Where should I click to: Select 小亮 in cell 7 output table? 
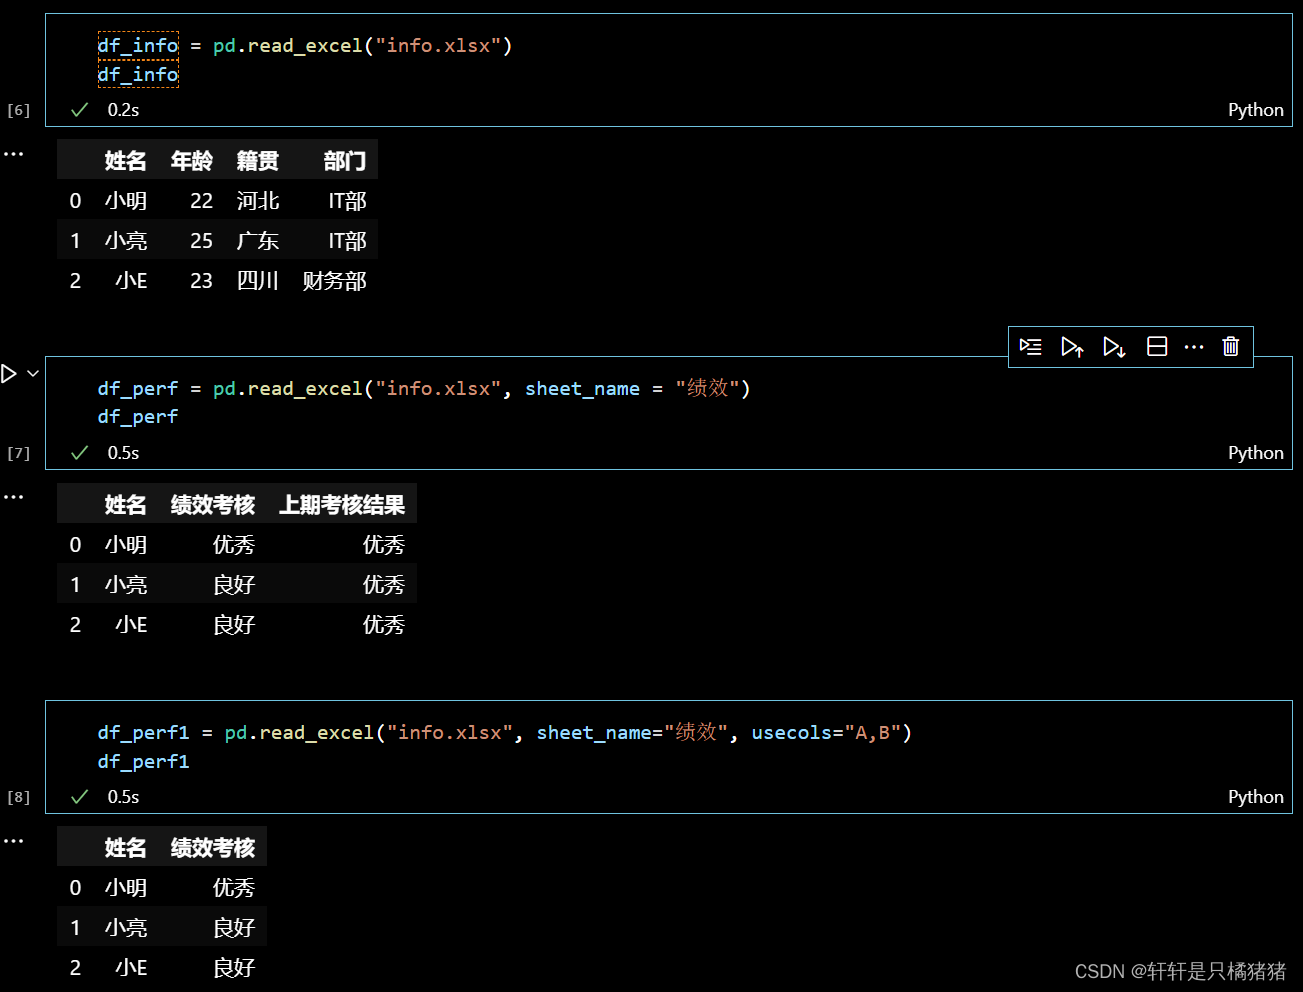coord(126,585)
